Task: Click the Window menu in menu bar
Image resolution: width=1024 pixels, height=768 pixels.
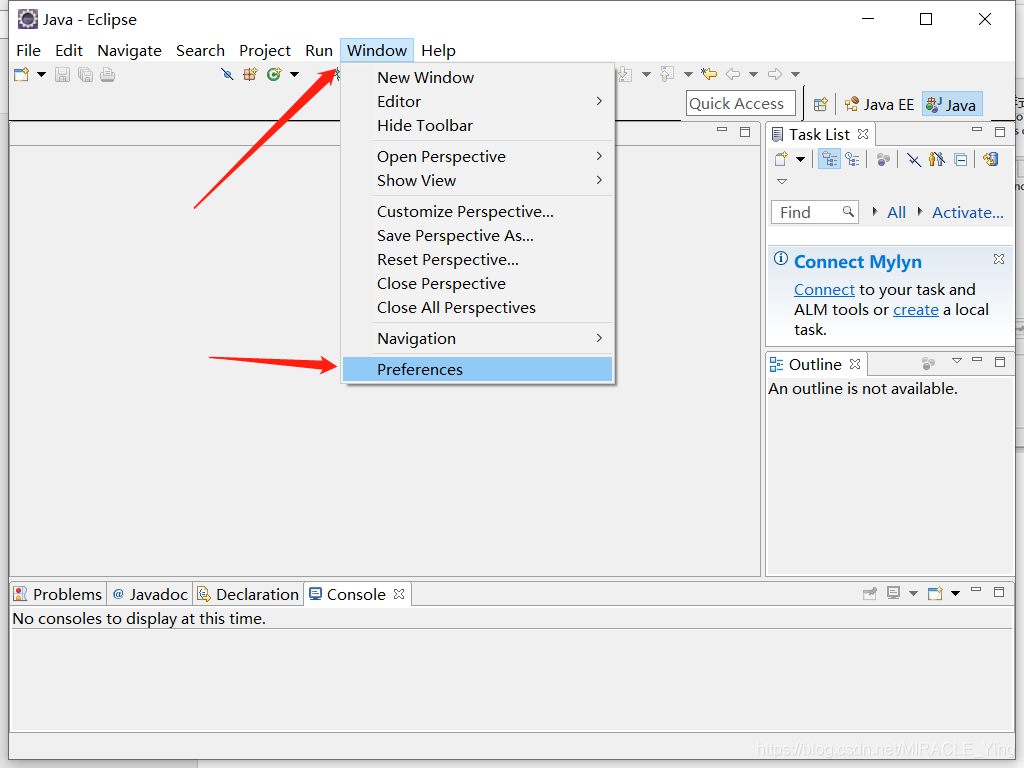Action: pos(377,50)
